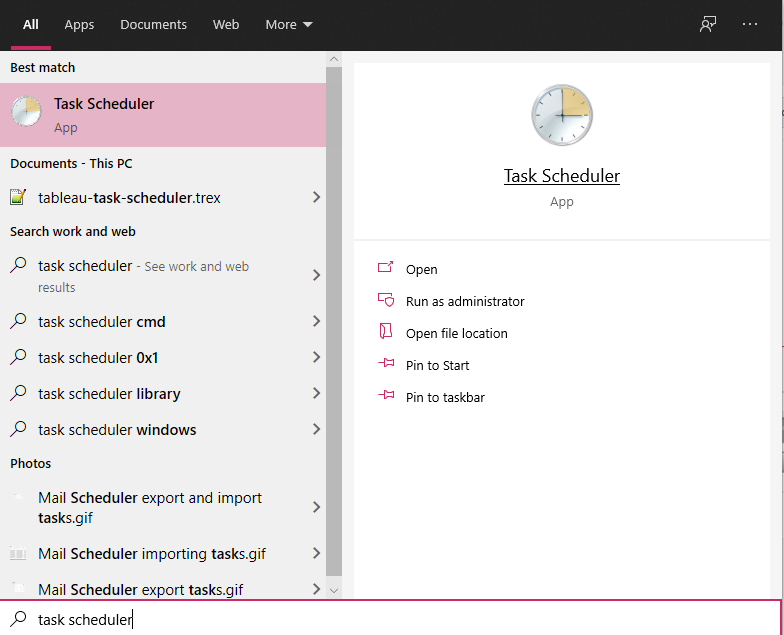Click the large Task Scheduler clock icon
This screenshot has width=784, height=635.
[x=562, y=115]
